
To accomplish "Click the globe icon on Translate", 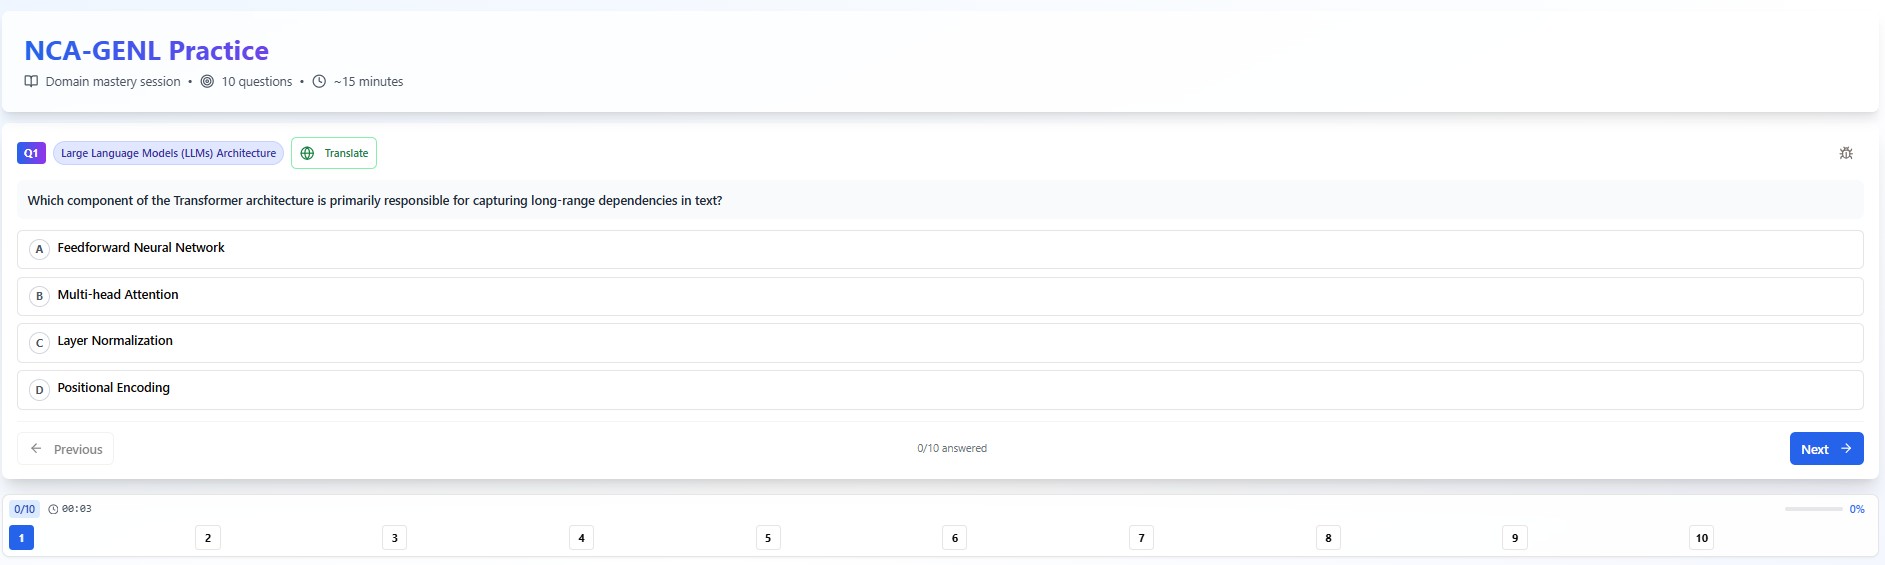I will 307,153.
